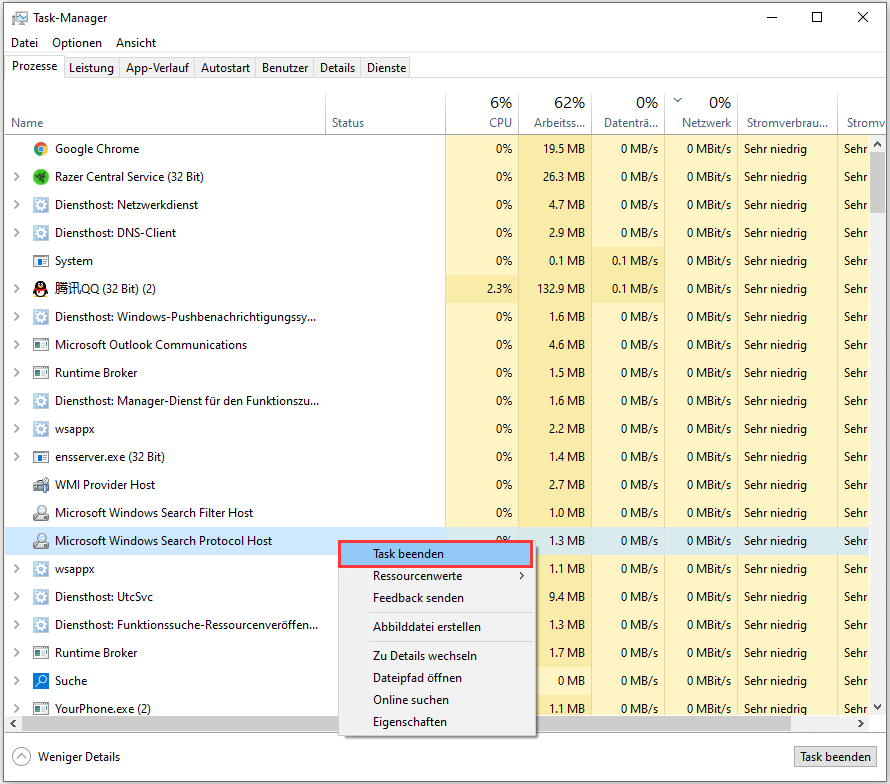Click the Diensthost: Windows-Pushbenachrichtigungssy gear icon
This screenshot has height=784, width=890.
tap(40, 317)
